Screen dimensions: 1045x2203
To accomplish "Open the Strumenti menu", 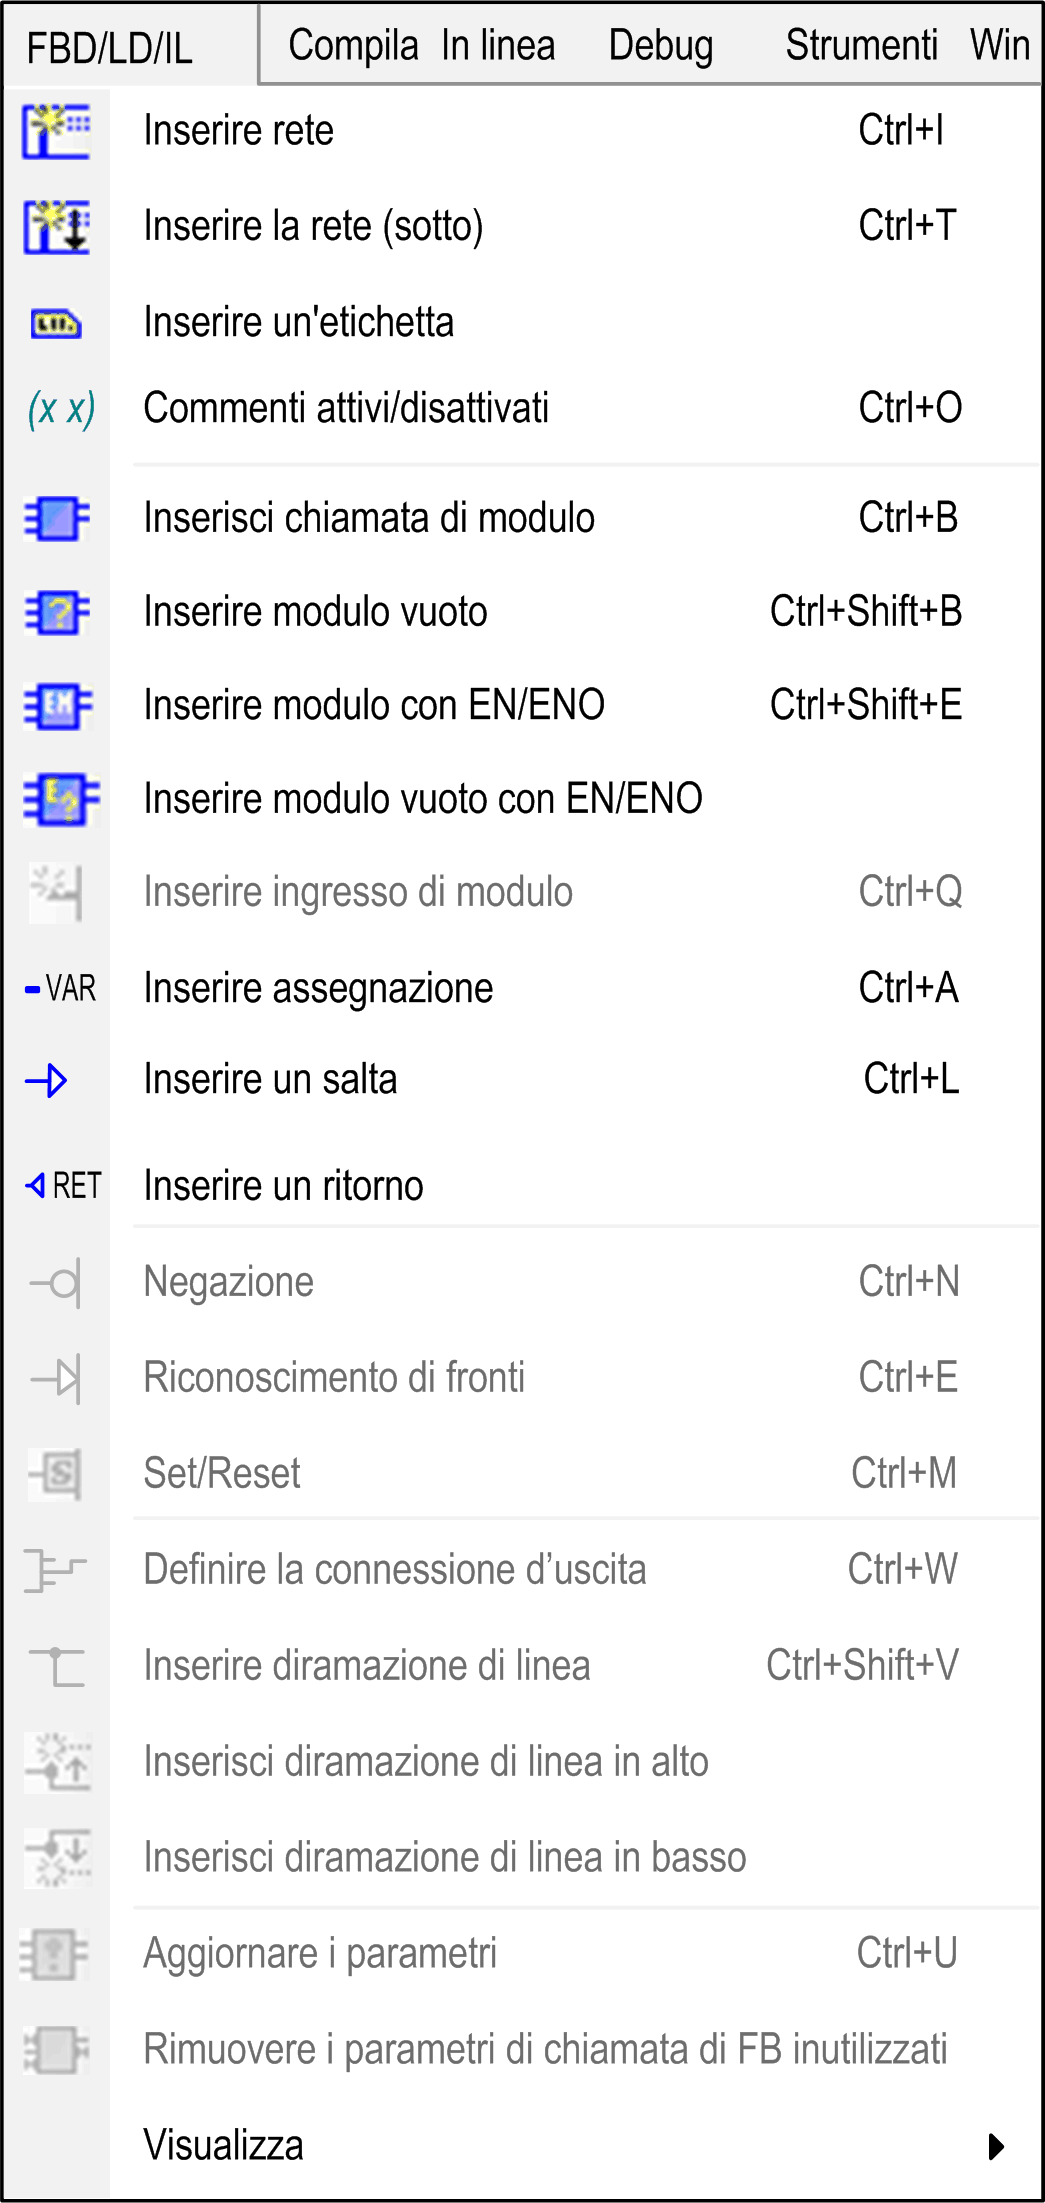I will pyautogui.click(x=861, y=46).
